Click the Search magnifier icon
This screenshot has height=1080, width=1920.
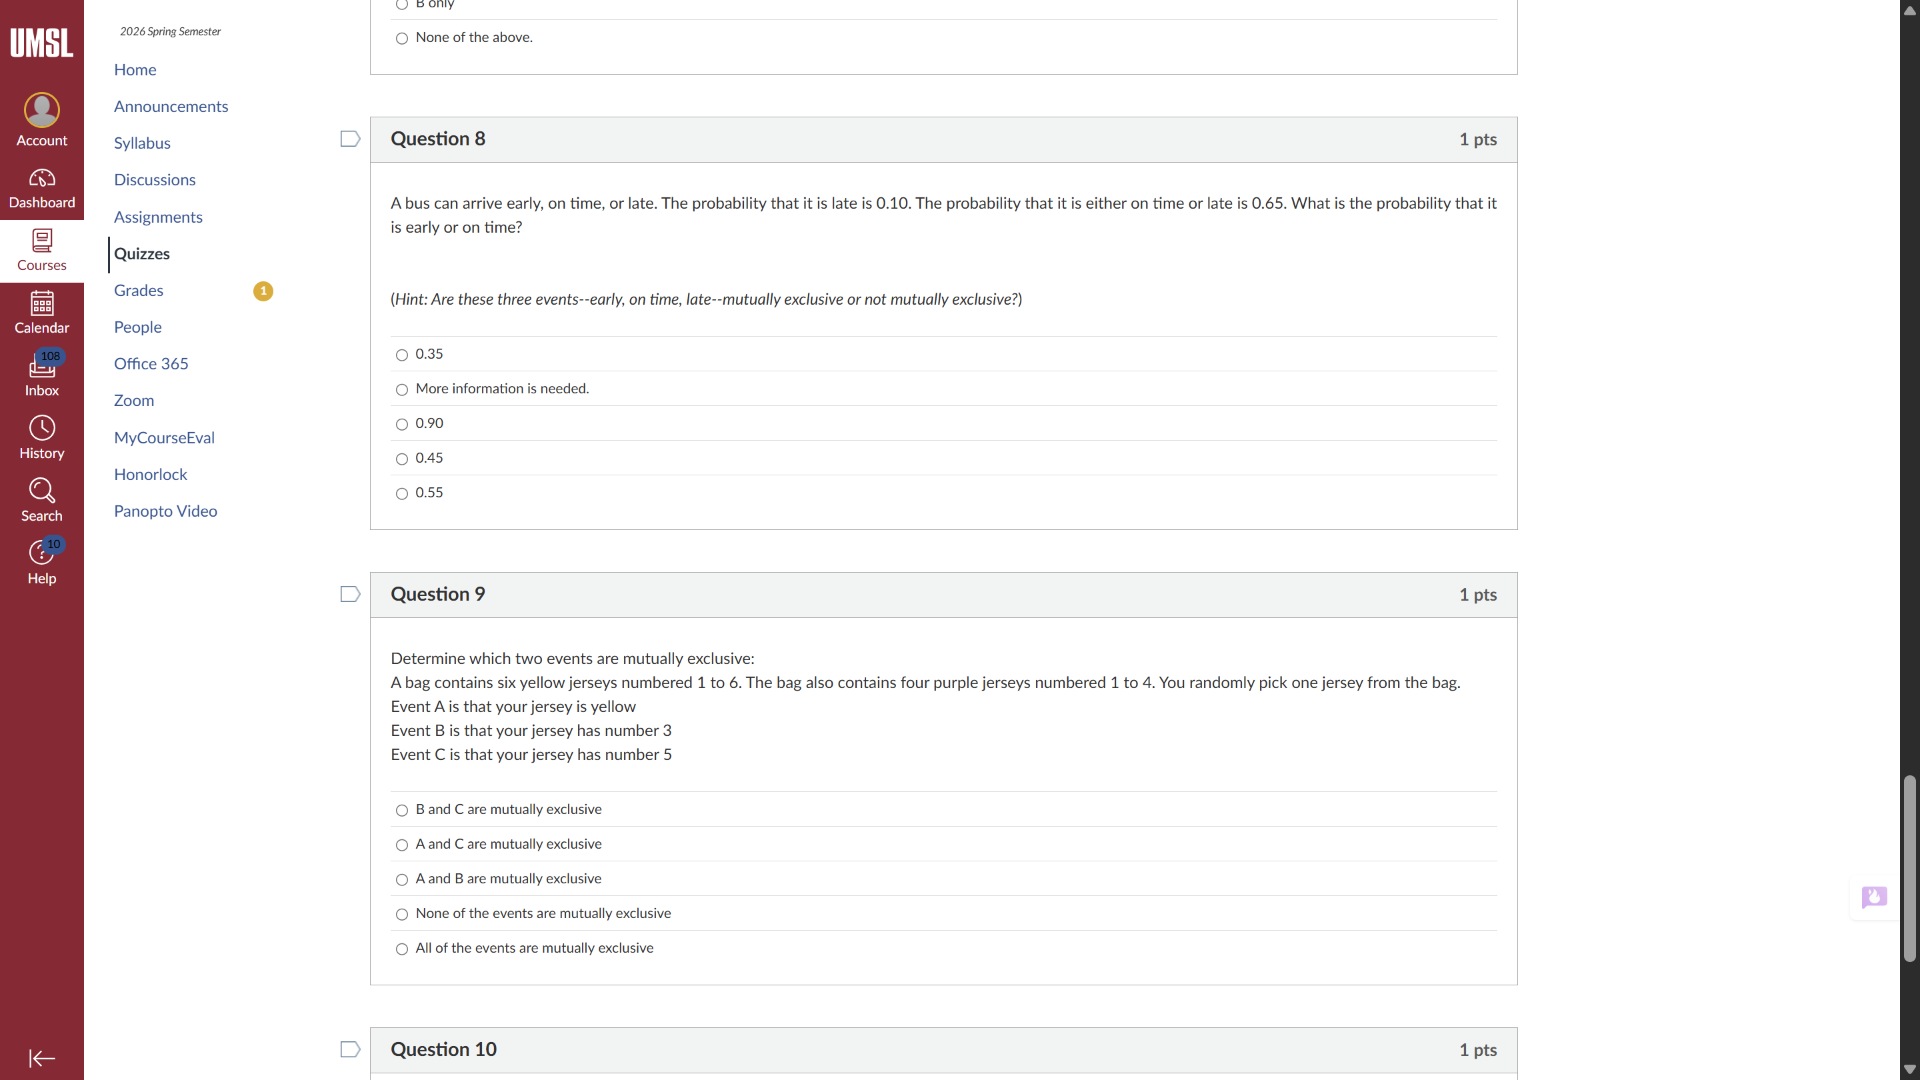[42, 491]
